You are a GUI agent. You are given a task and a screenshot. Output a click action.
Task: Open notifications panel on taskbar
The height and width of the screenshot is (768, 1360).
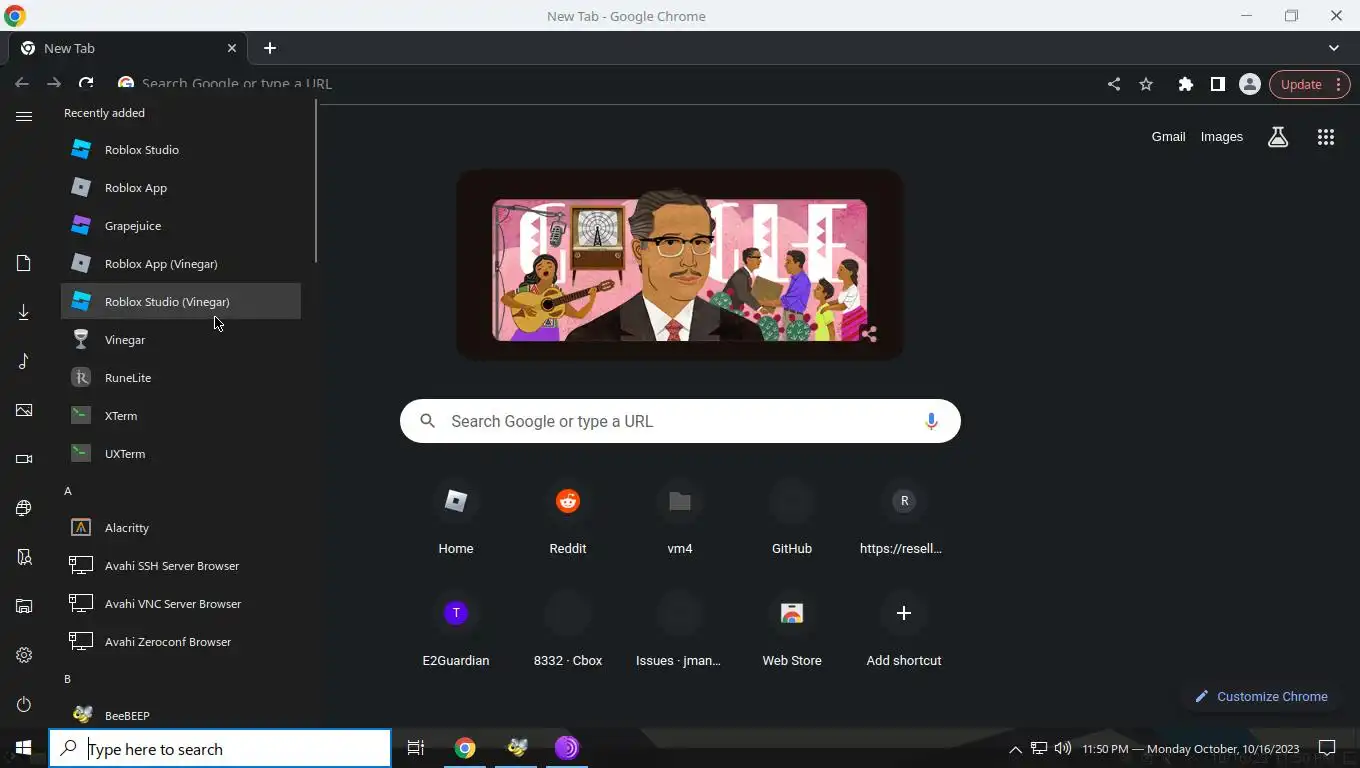[1327, 748]
